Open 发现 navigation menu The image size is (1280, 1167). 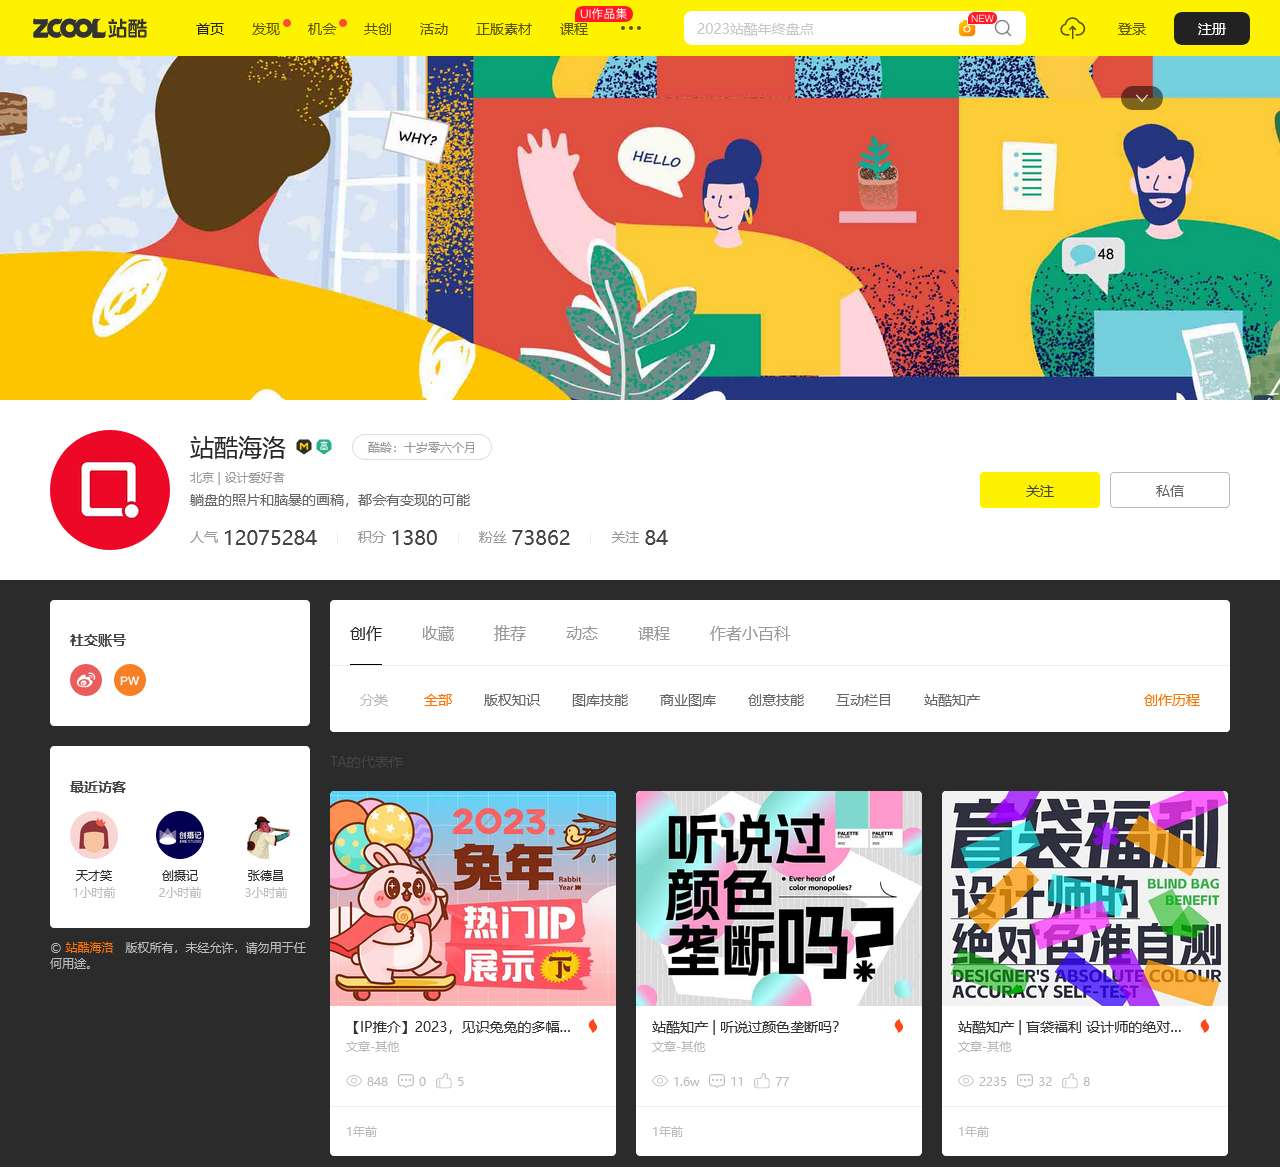tap(266, 29)
